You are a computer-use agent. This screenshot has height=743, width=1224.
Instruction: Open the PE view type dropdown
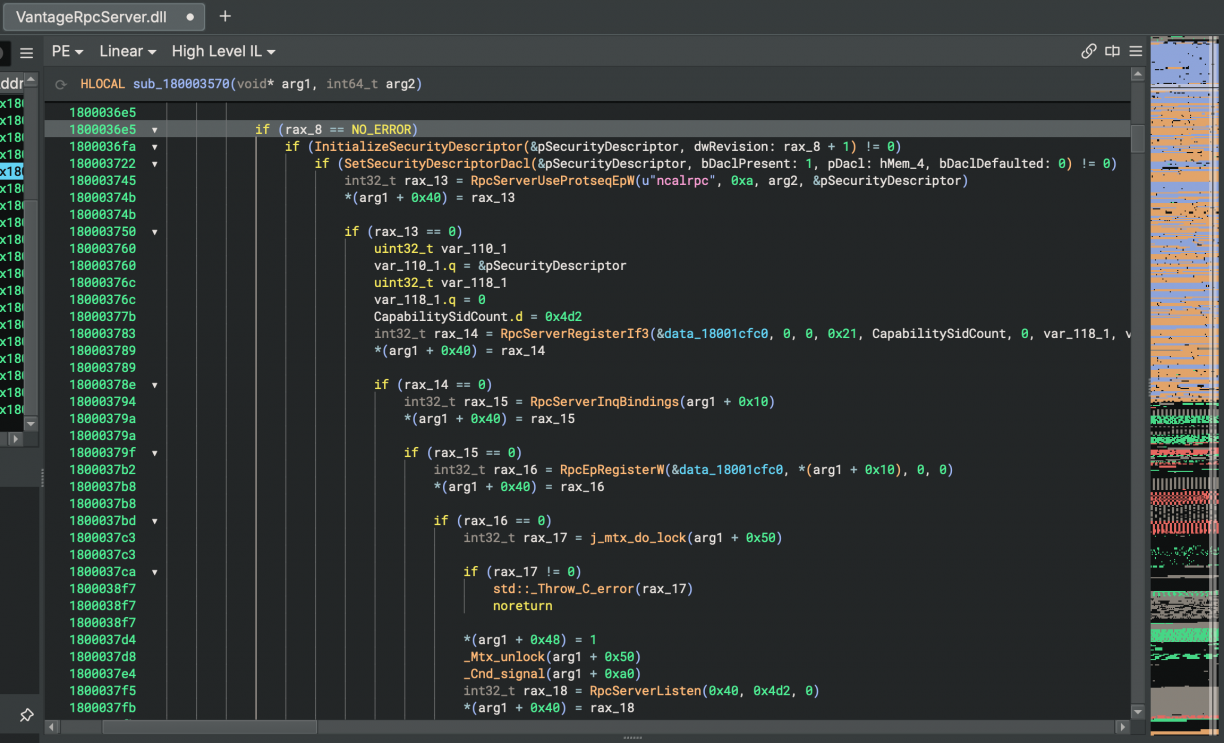(67, 51)
